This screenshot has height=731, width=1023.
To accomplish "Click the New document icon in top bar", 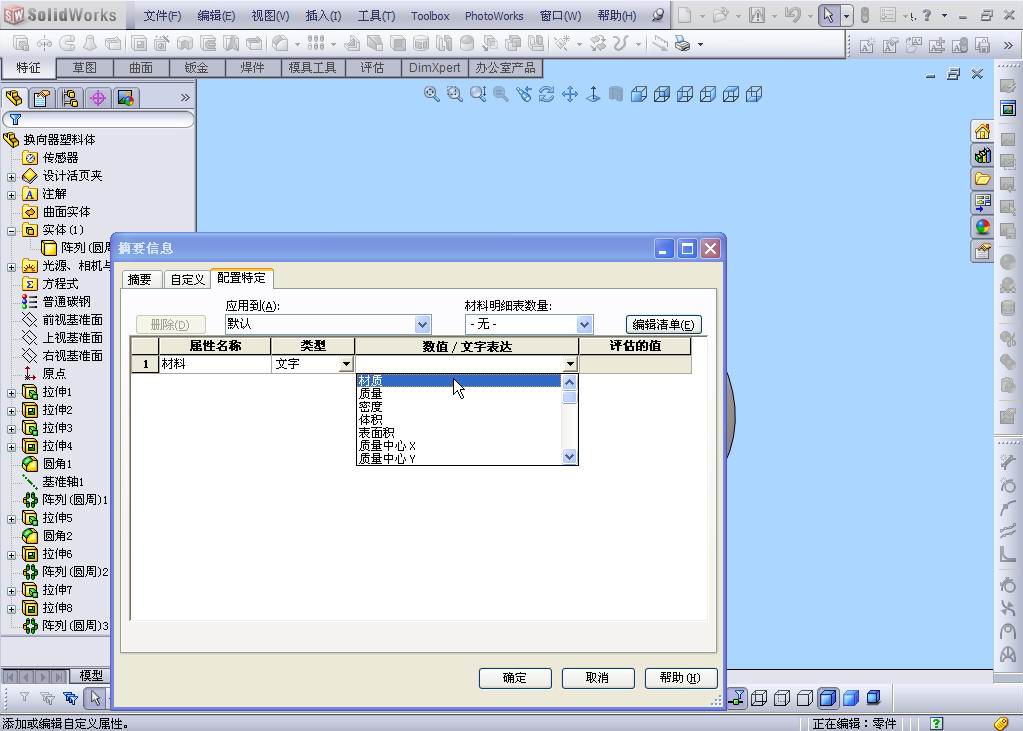I will tap(684, 15).
